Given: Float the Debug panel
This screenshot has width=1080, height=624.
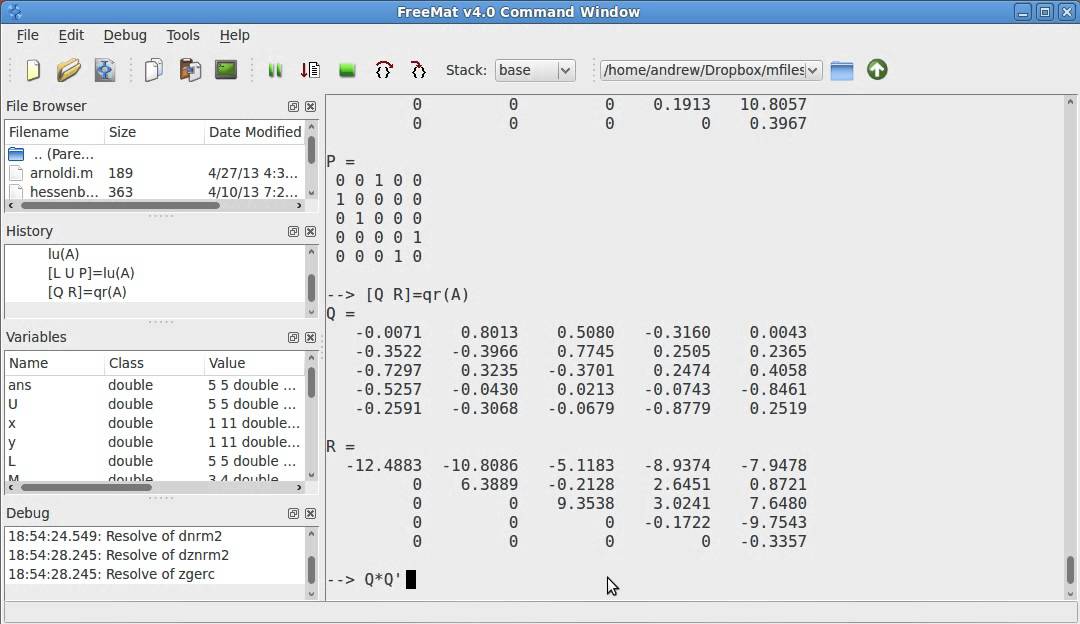Looking at the screenshot, I should coord(293,514).
